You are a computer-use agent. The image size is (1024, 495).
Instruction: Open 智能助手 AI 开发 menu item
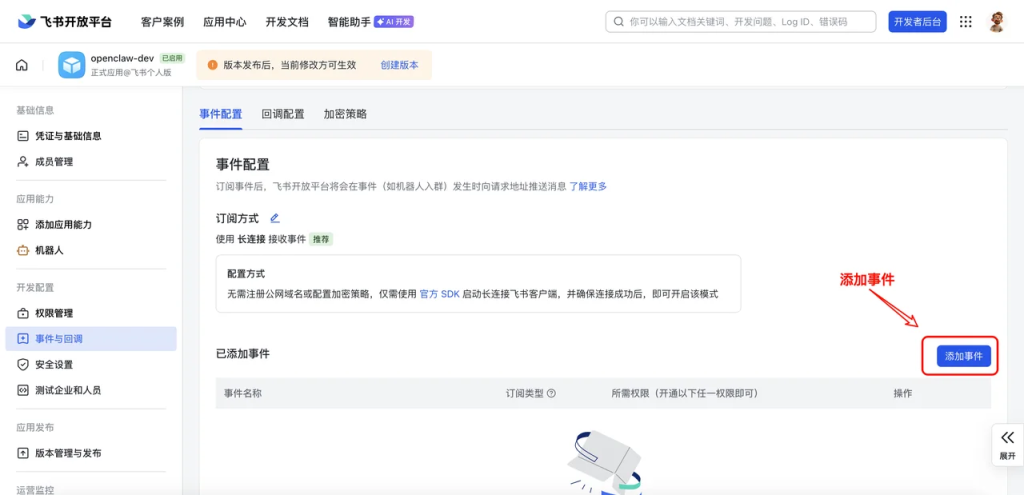pos(371,22)
